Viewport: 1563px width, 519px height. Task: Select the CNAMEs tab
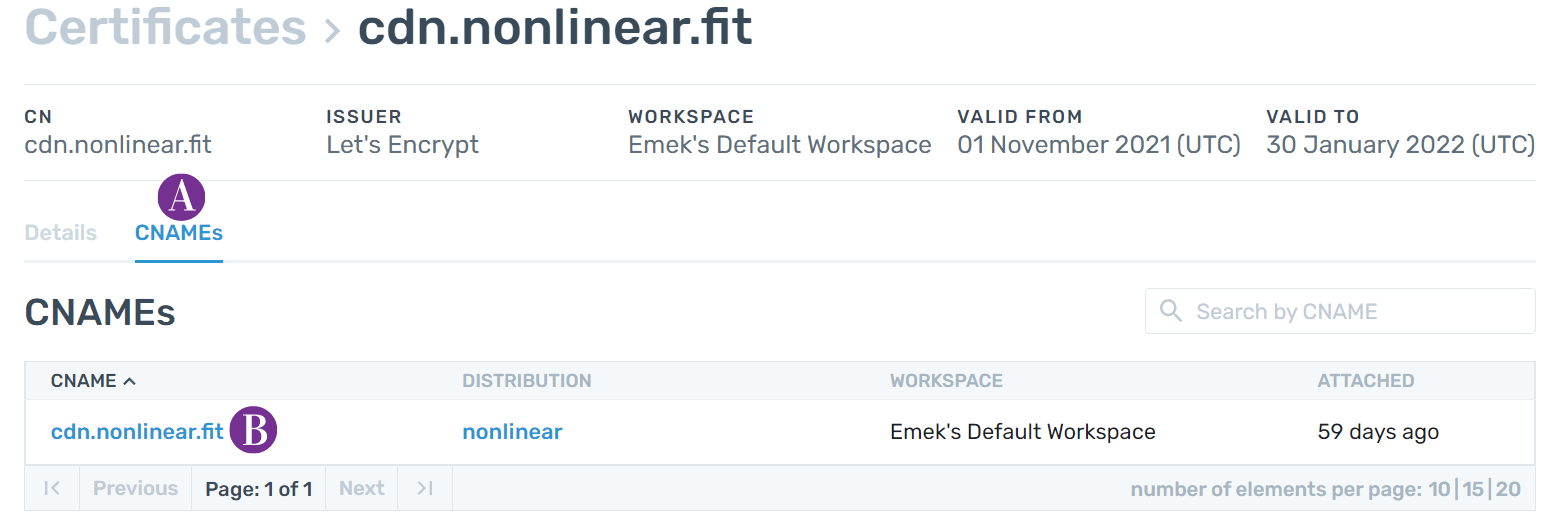click(x=179, y=233)
